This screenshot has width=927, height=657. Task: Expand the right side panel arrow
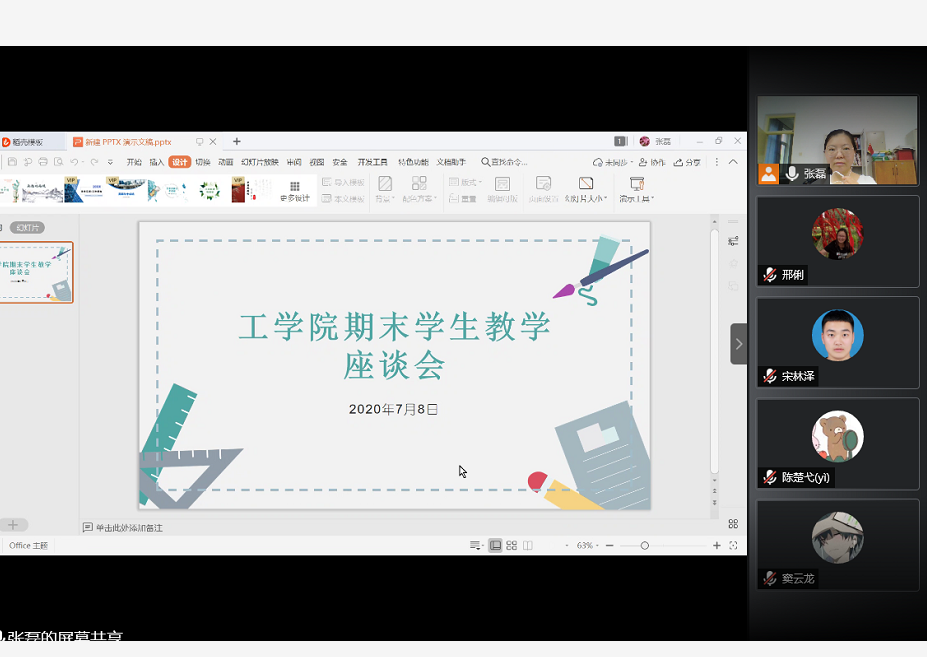[739, 343]
